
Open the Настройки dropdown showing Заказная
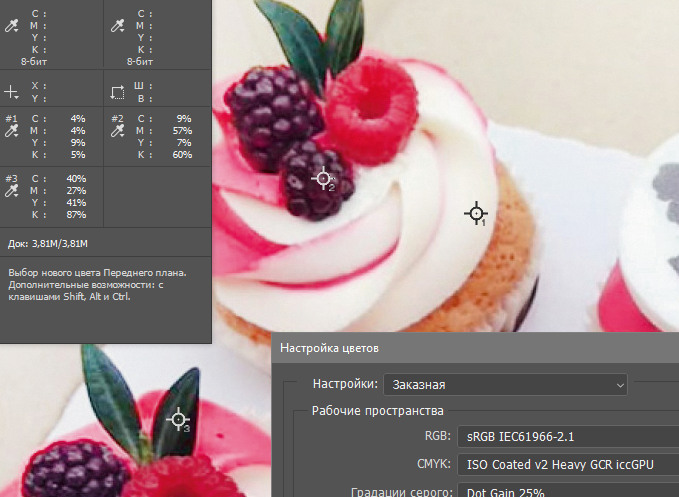505,384
